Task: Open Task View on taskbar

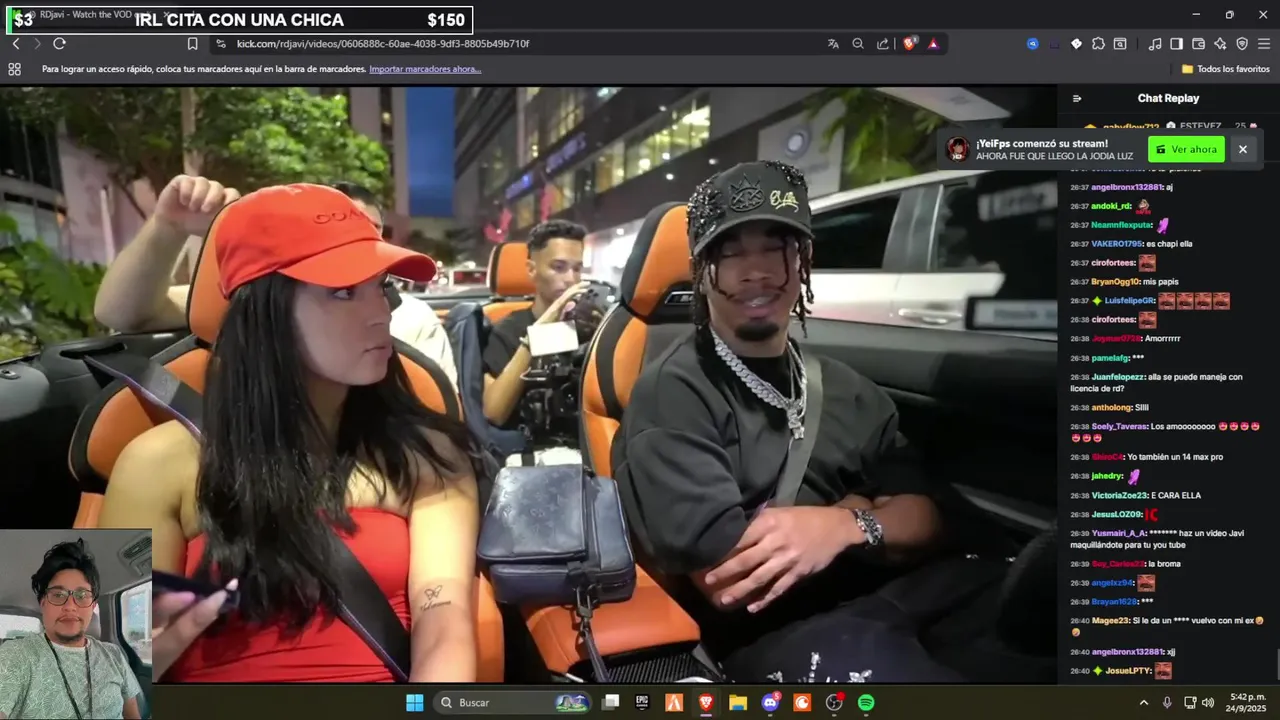Action: [610, 703]
